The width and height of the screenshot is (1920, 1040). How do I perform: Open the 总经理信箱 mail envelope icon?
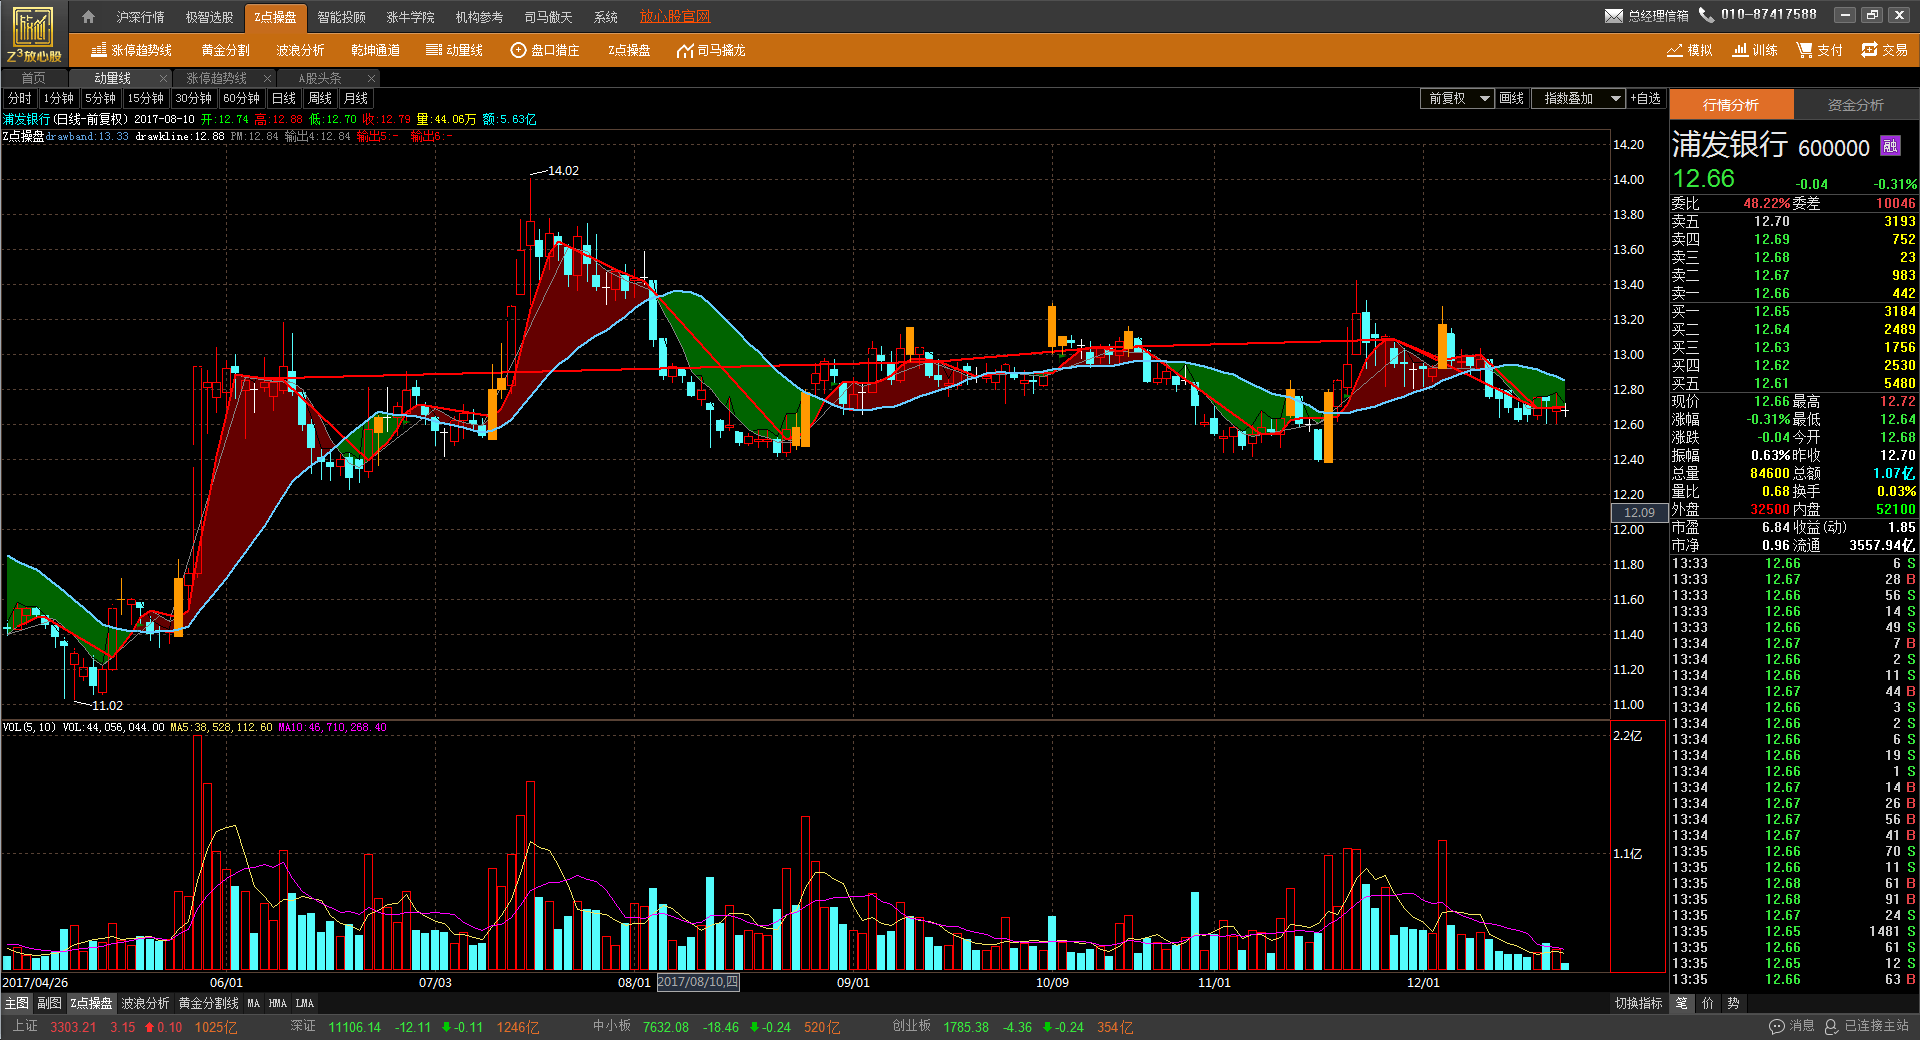[x=1614, y=16]
